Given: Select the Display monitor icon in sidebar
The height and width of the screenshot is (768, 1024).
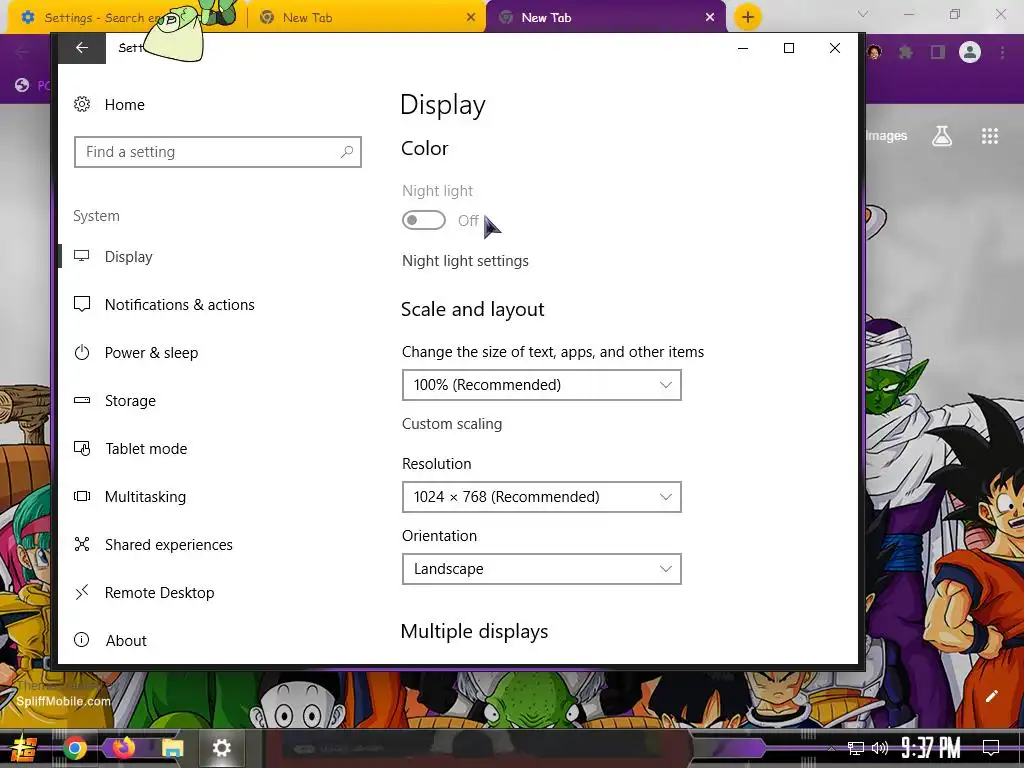Looking at the screenshot, I should pos(82,256).
